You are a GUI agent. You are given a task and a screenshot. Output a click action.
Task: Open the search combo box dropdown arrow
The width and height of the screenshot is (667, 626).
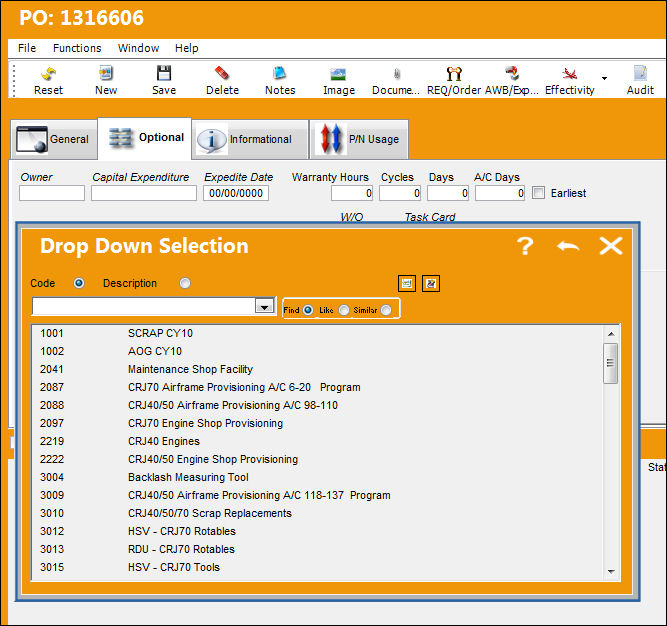264,306
